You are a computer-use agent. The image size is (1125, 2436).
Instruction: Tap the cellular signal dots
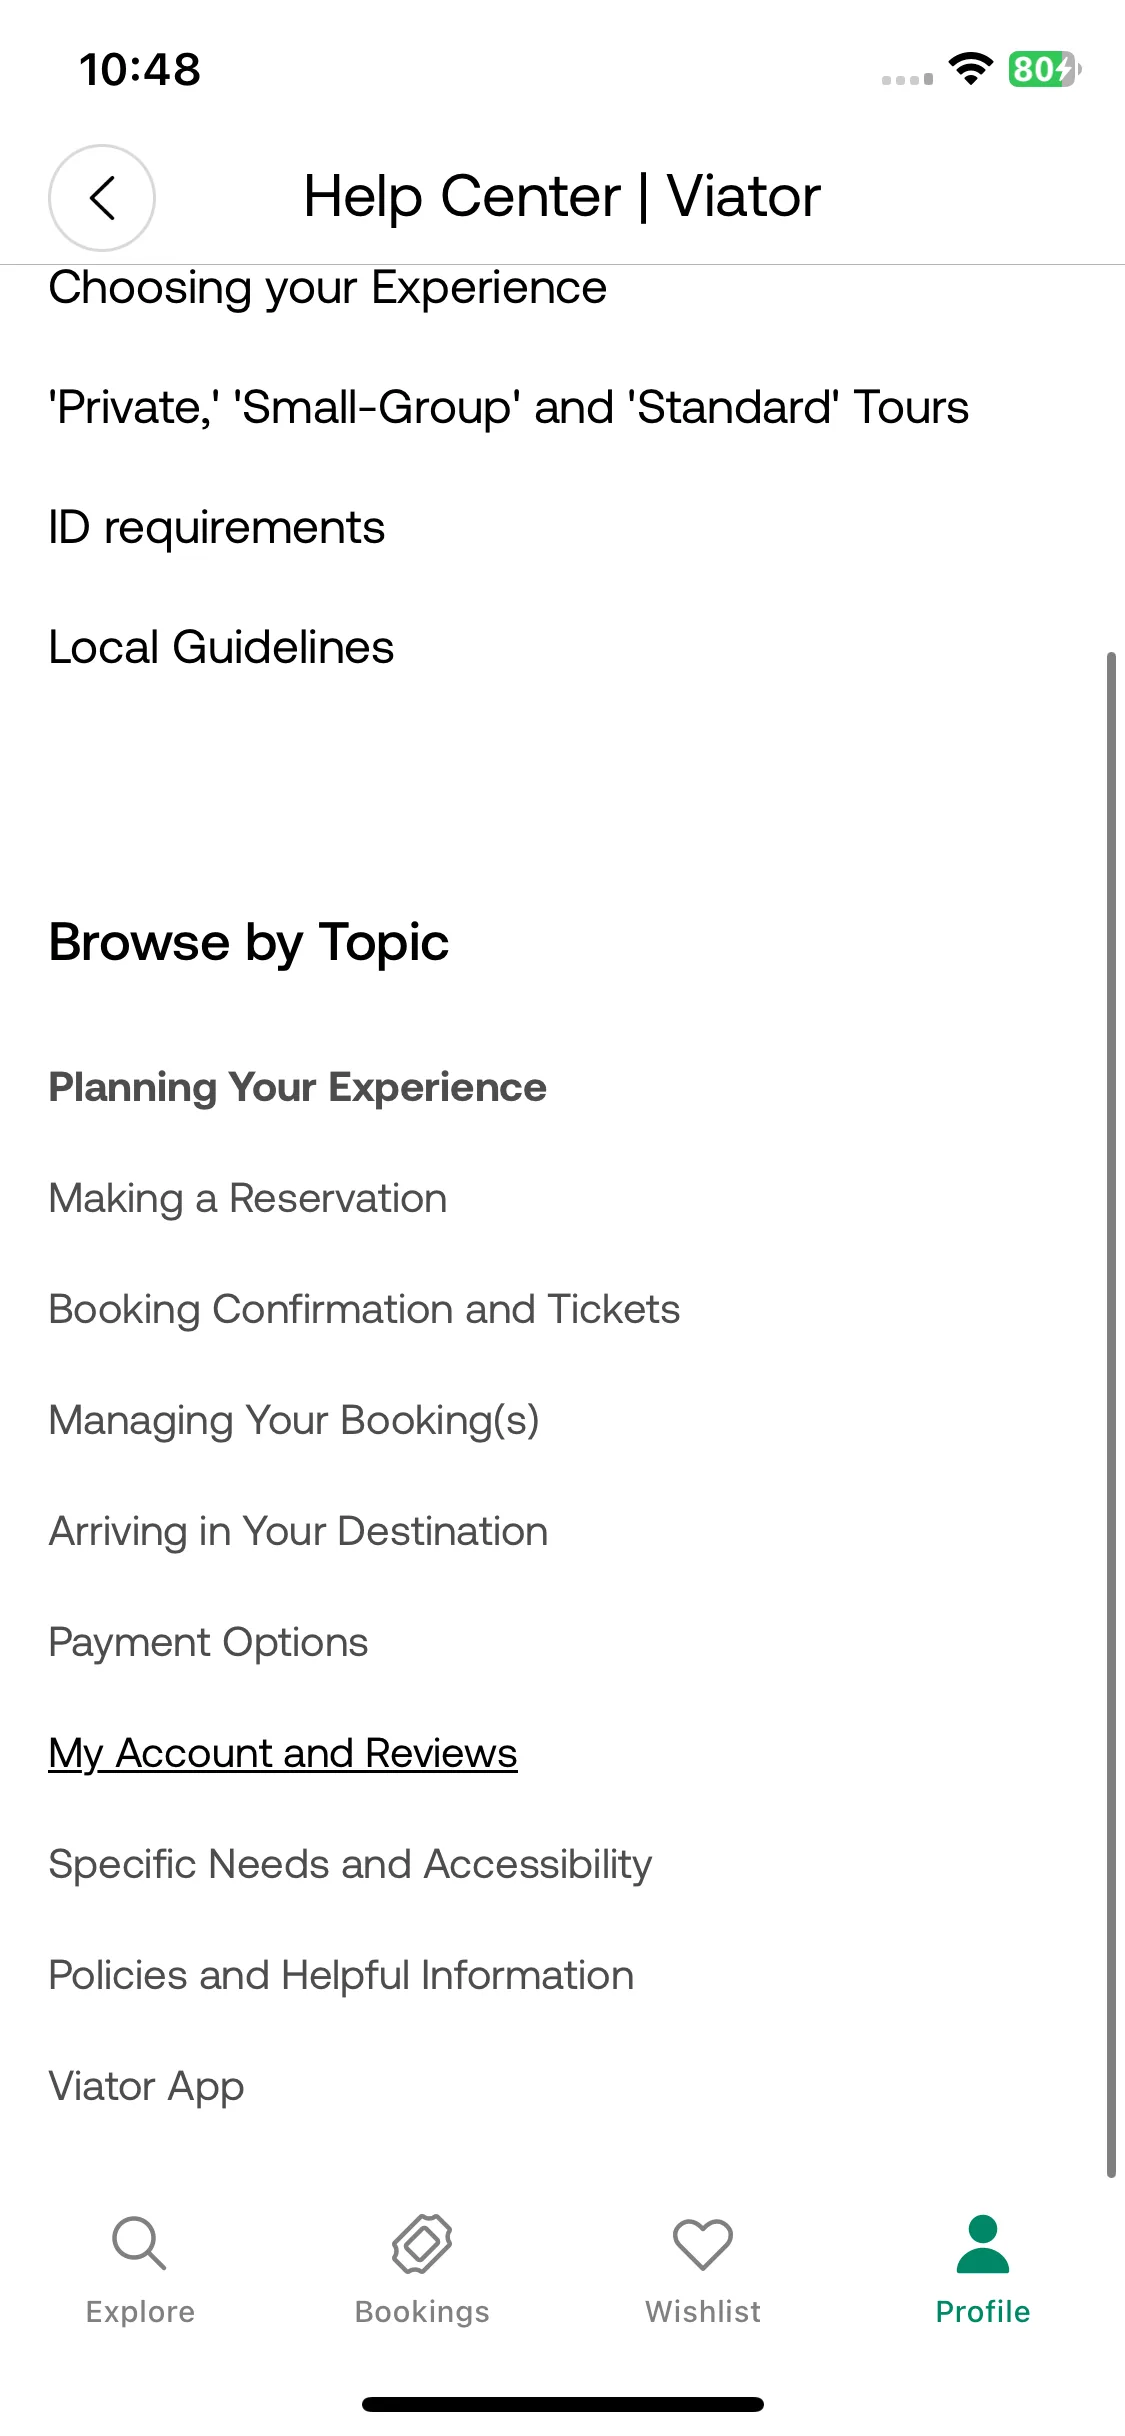(907, 79)
